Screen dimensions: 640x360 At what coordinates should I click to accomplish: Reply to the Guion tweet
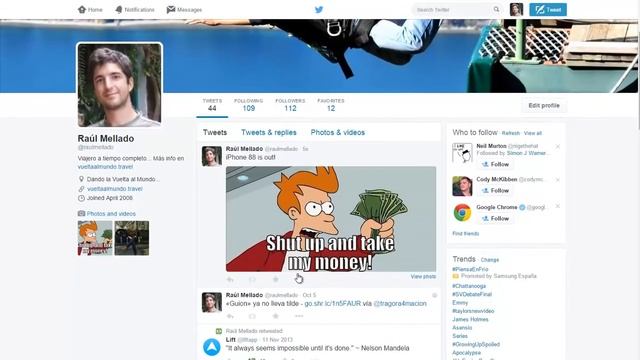click(x=230, y=316)
